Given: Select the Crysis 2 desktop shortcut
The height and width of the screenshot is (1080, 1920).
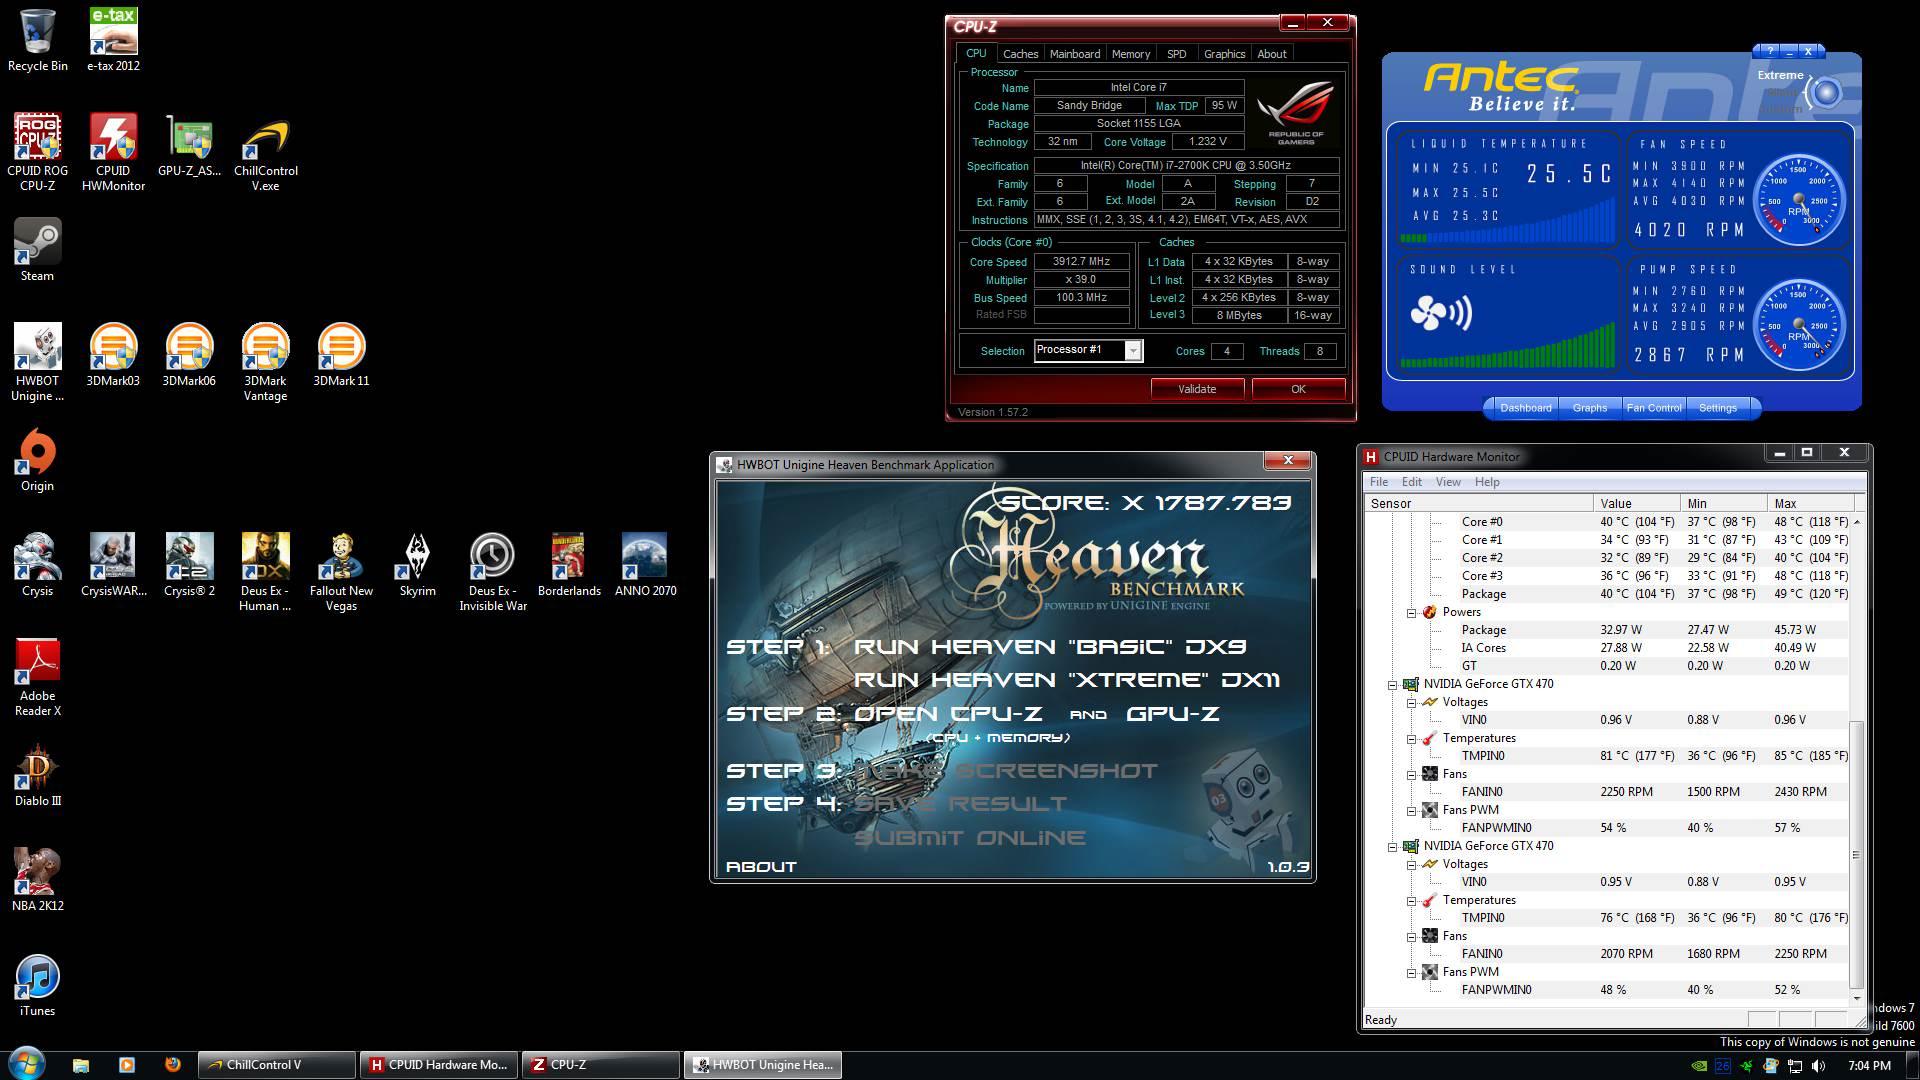Looking at the screenshot, I should pyautogui.click(x=189, y=565).
